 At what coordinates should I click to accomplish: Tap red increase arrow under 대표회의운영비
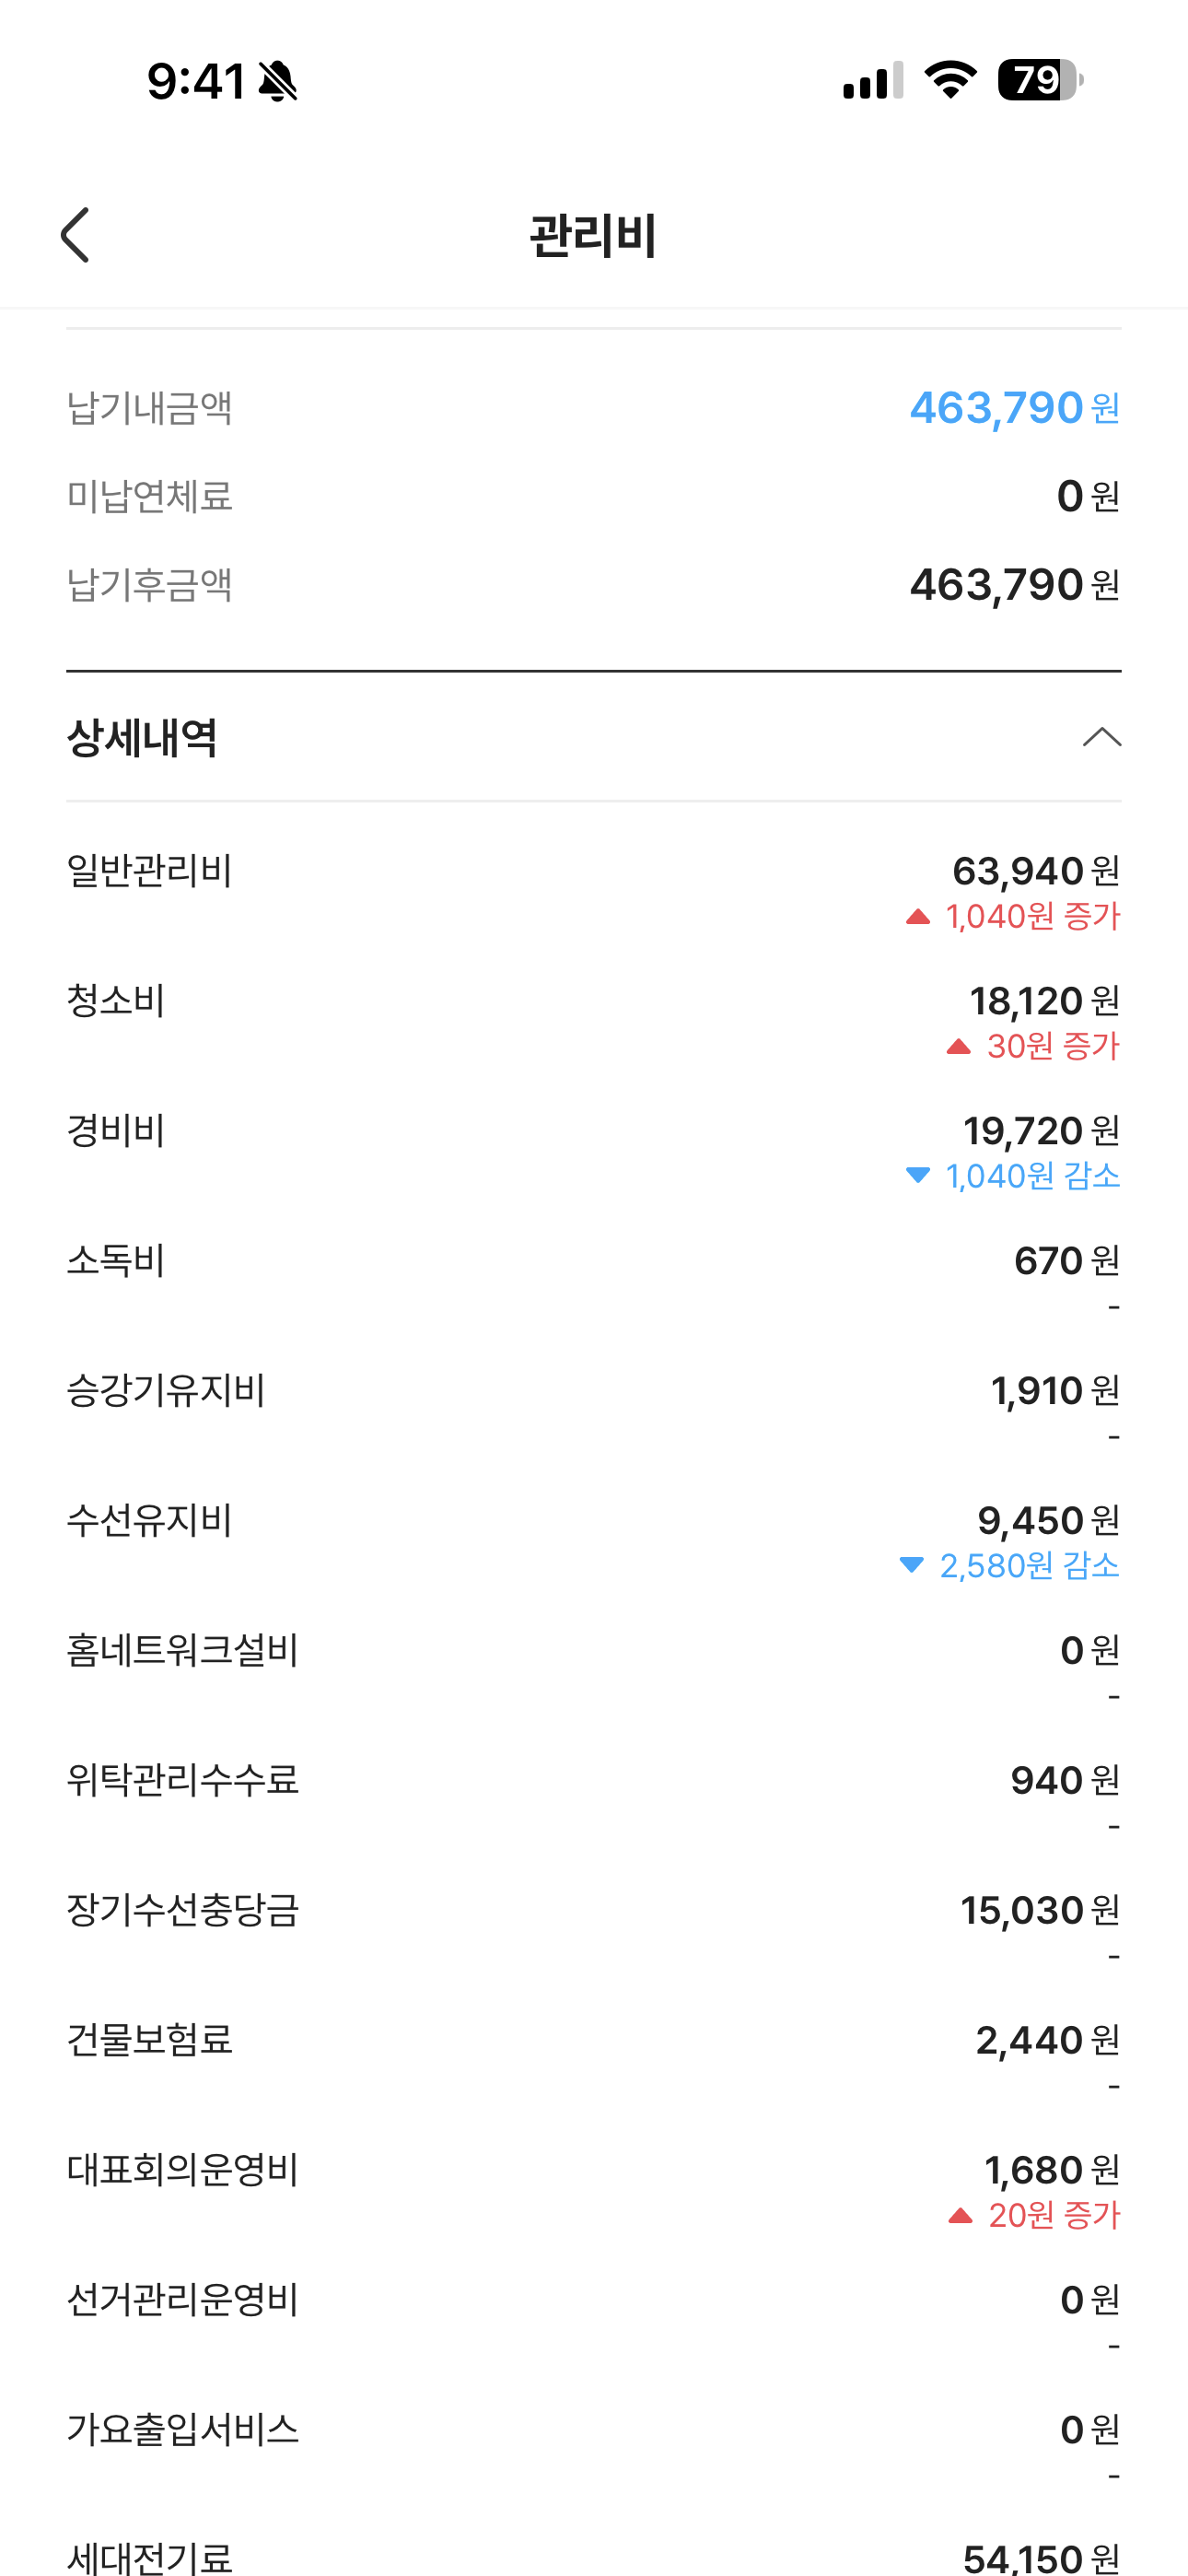(x=960, y=2216)
